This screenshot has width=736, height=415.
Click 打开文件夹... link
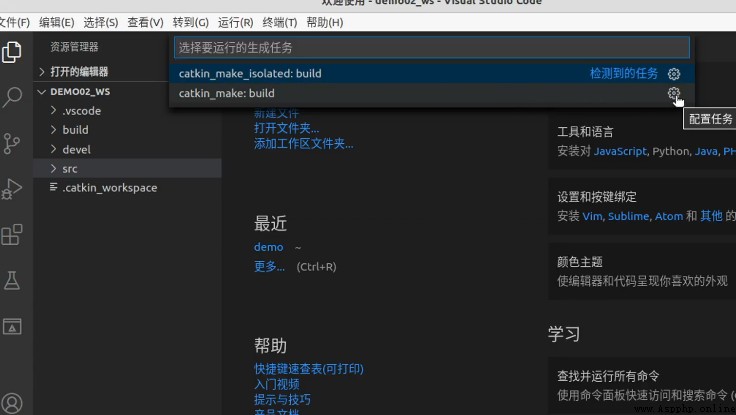pyautogui.click(x=286, y=128)
